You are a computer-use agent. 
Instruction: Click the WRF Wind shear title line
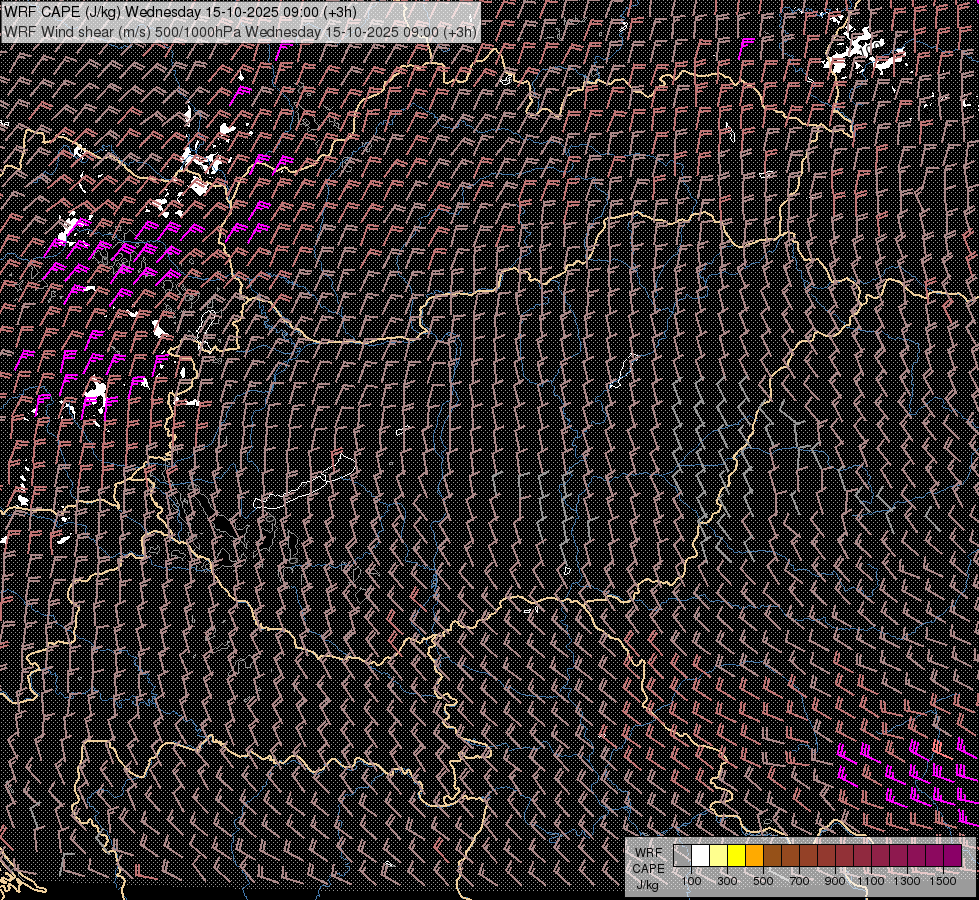click(240, 31)
